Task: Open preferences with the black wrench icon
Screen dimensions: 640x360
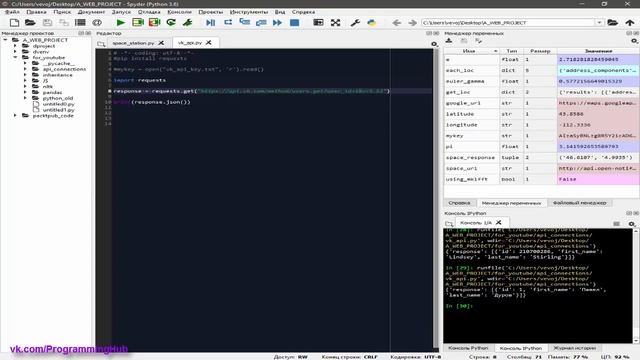Action: (355, 23)
